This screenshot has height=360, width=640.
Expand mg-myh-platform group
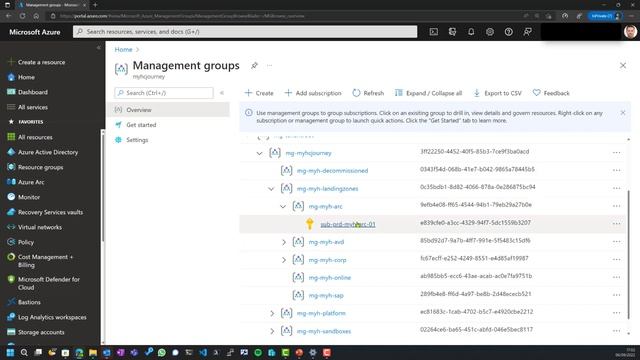pos(272,313)
